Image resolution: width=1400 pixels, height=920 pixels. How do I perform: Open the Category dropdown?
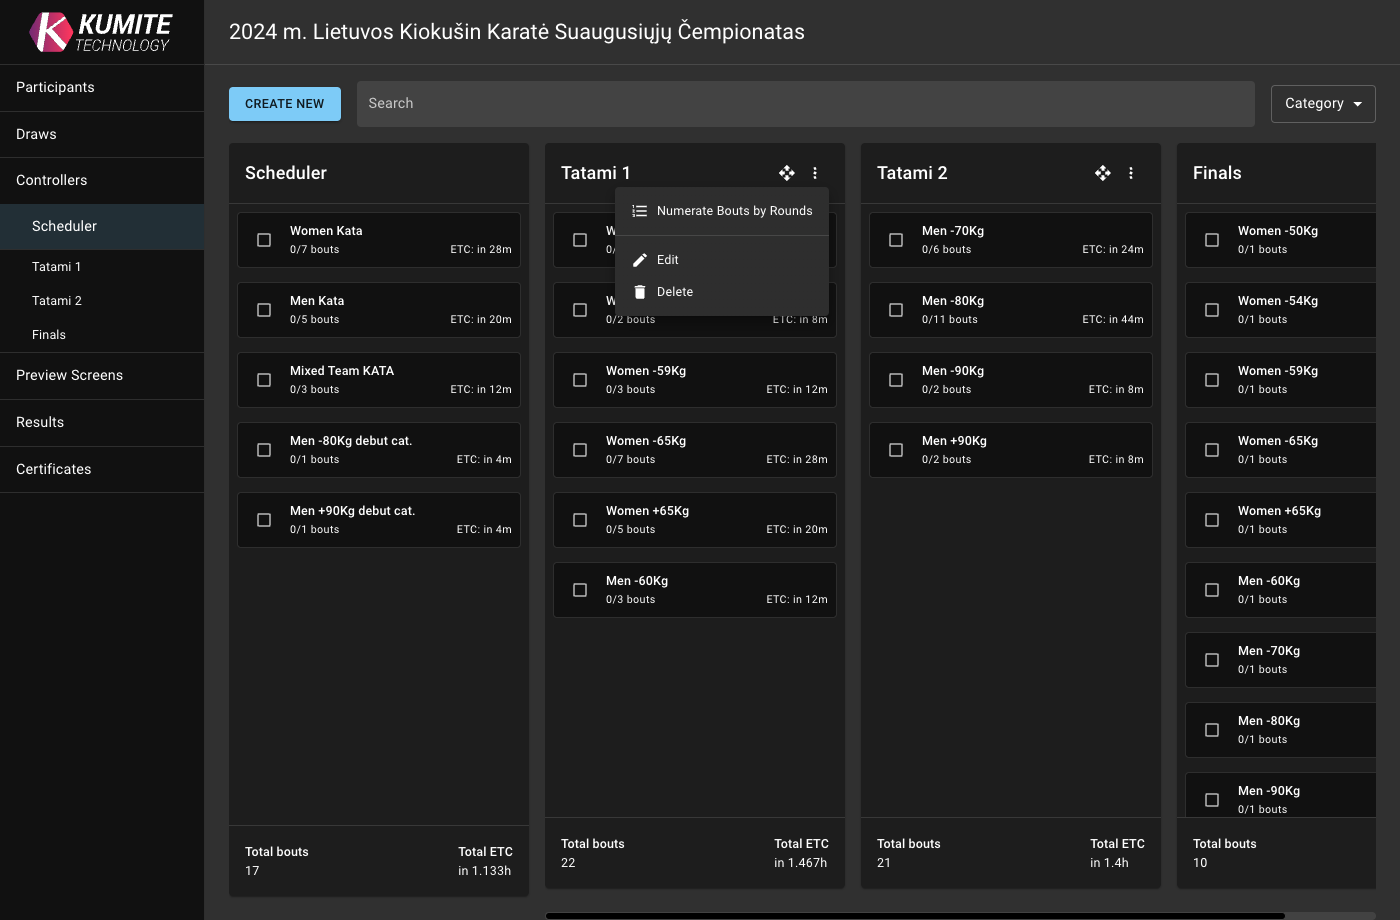(x=1322, y=104)
